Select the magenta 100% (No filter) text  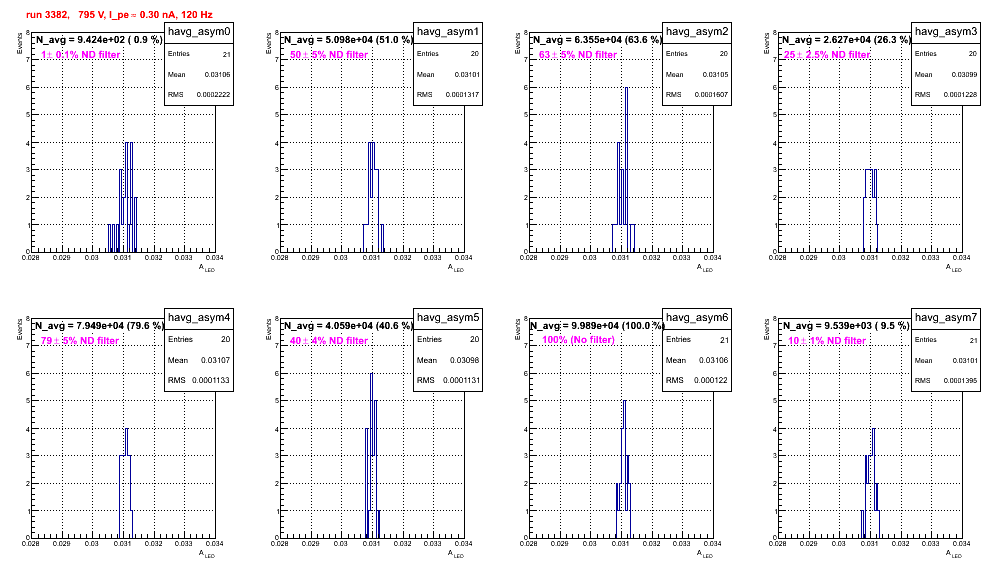(x=579, y=340)
